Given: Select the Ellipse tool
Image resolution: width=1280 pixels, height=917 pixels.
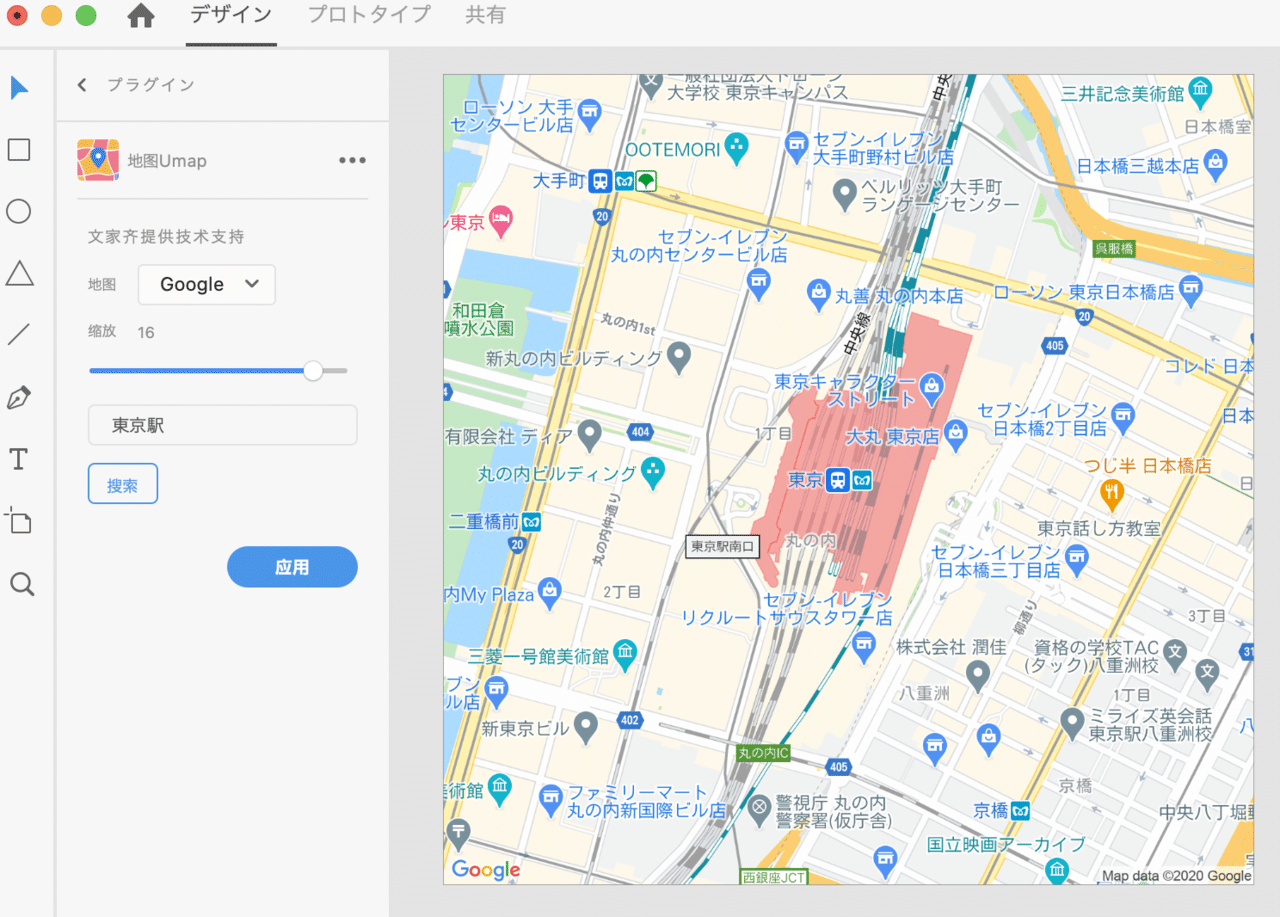Looking at the screenshot, I should (x=19, y=211).
